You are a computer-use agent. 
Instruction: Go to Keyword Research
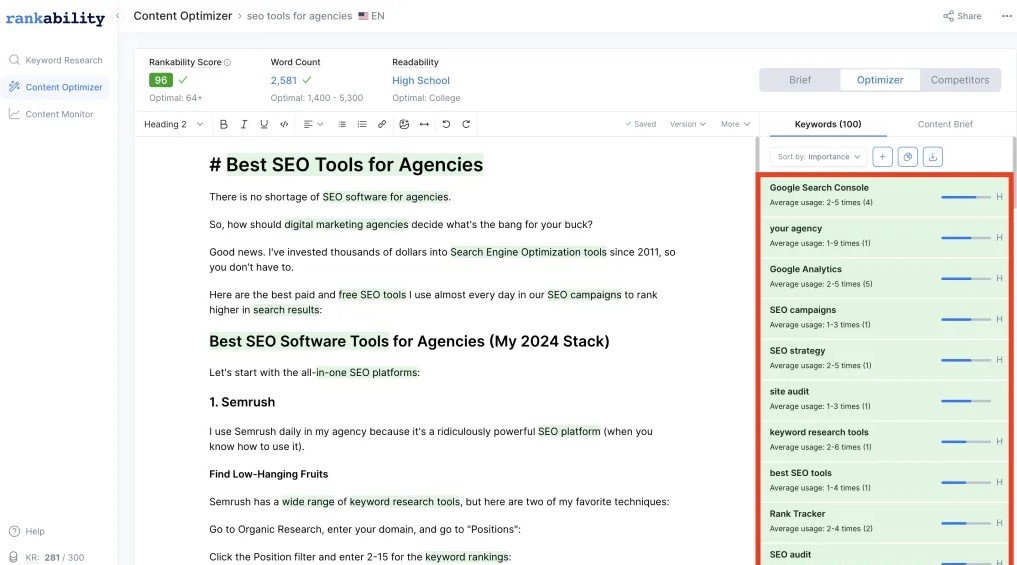[56, 60]
